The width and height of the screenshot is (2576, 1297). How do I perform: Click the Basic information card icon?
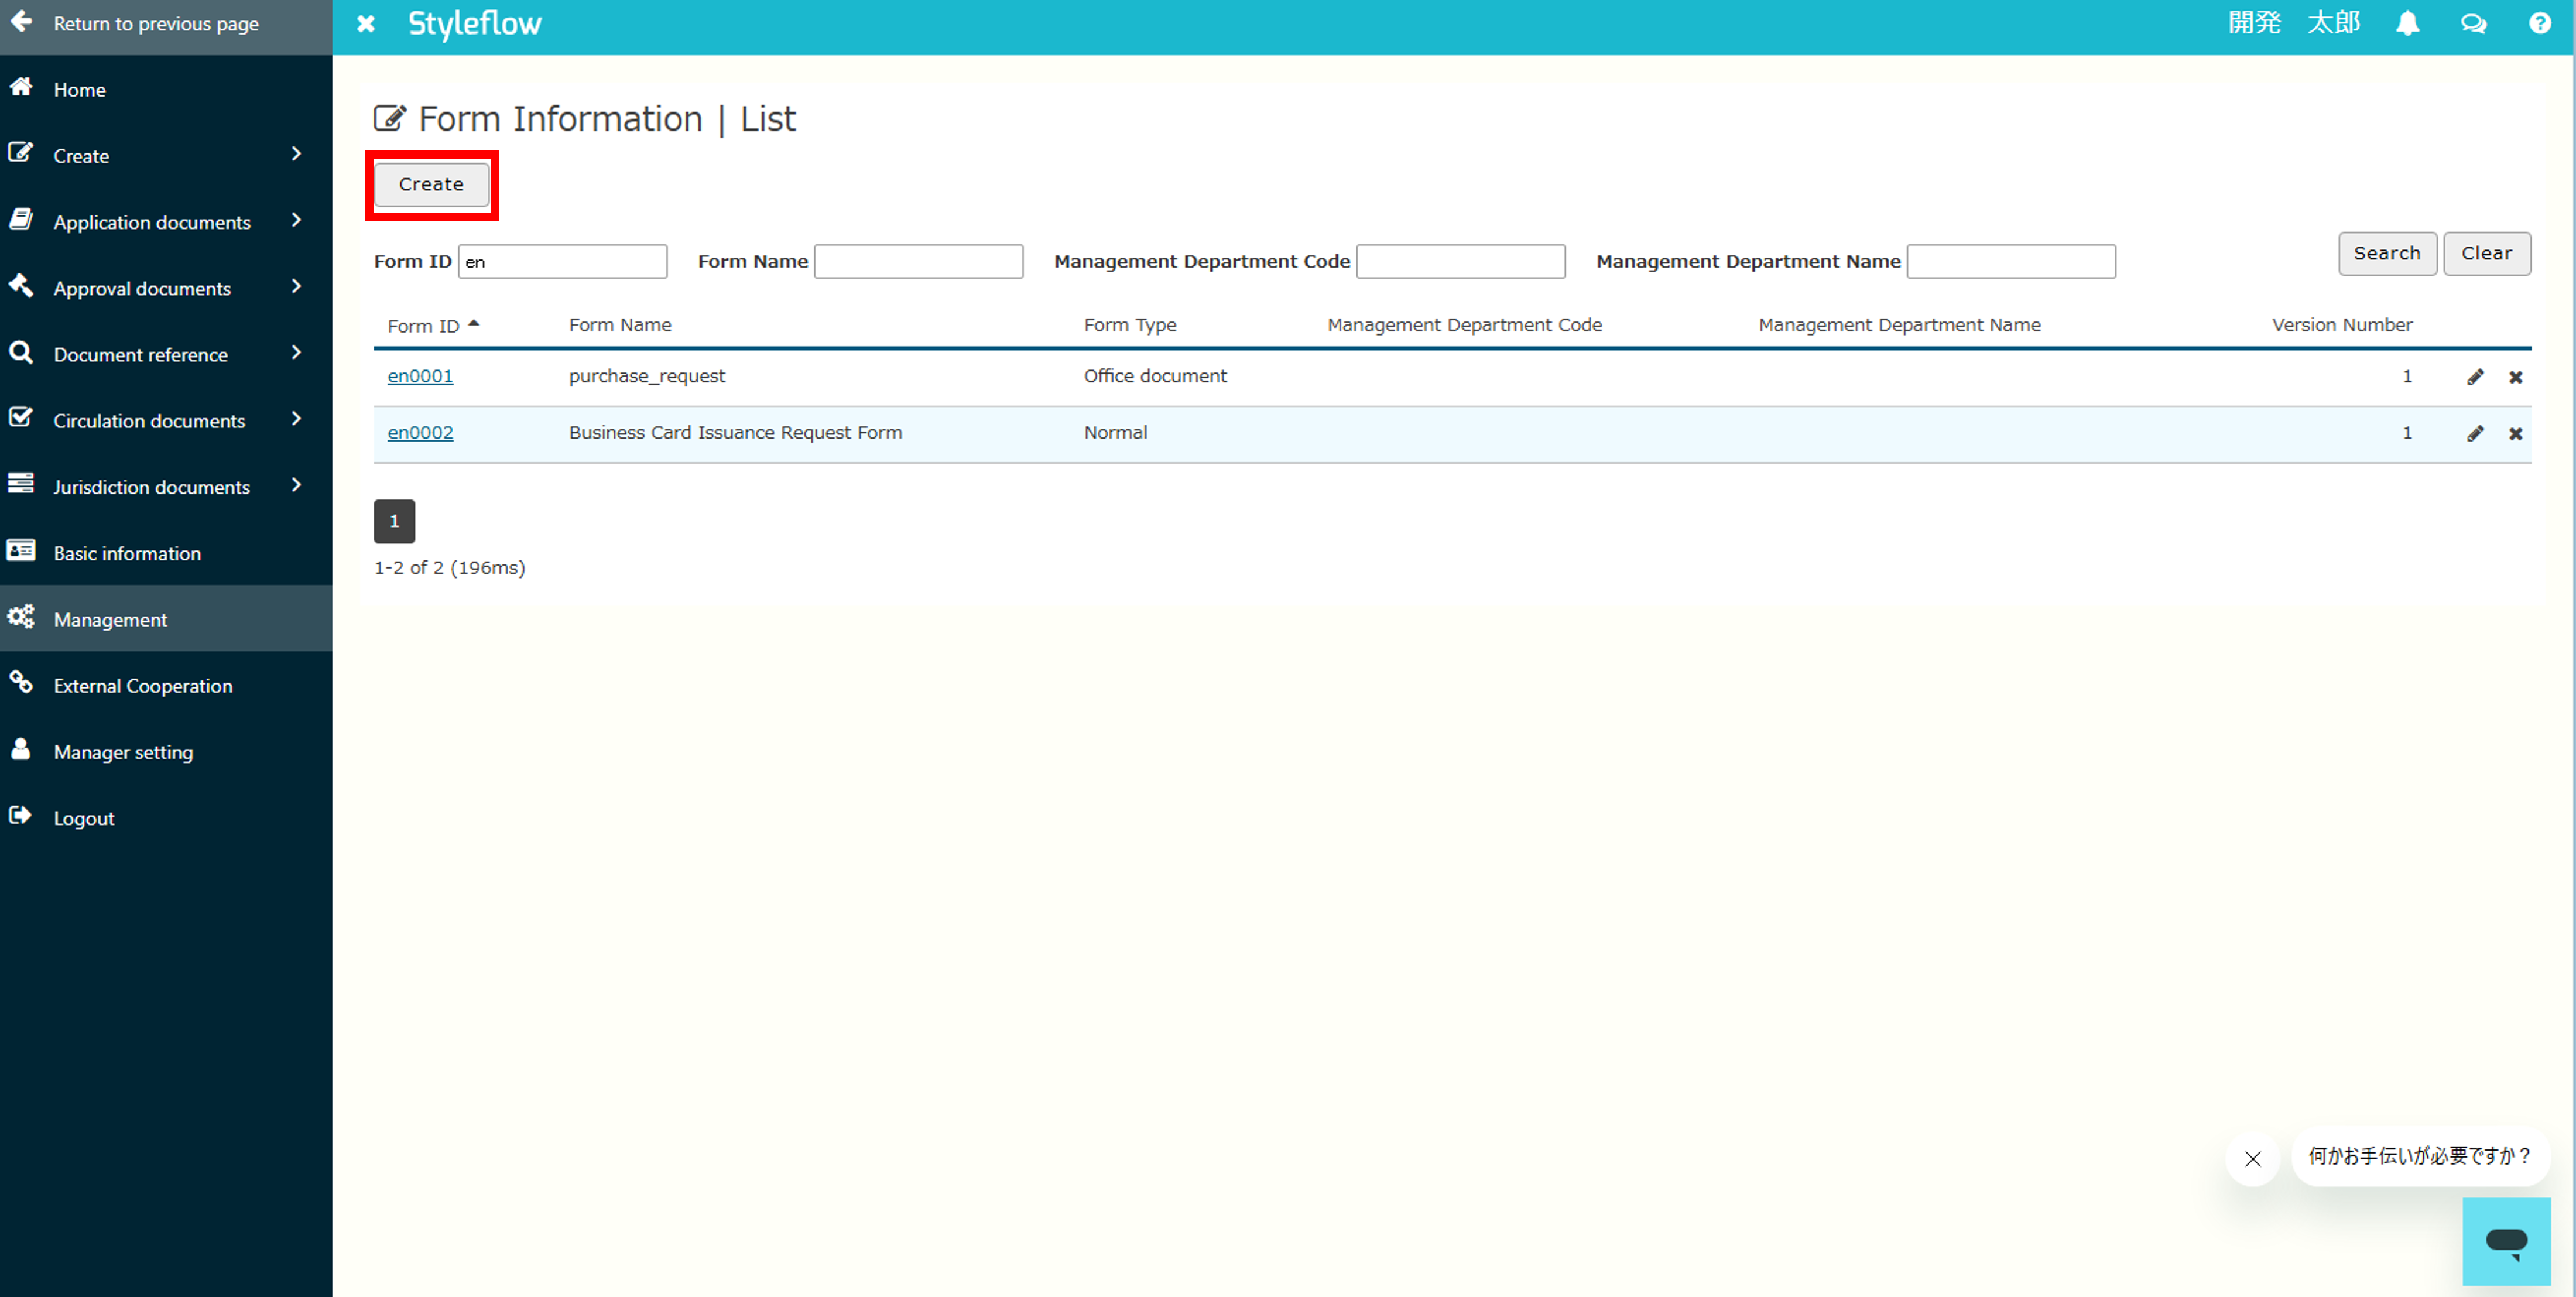(21, 551)
